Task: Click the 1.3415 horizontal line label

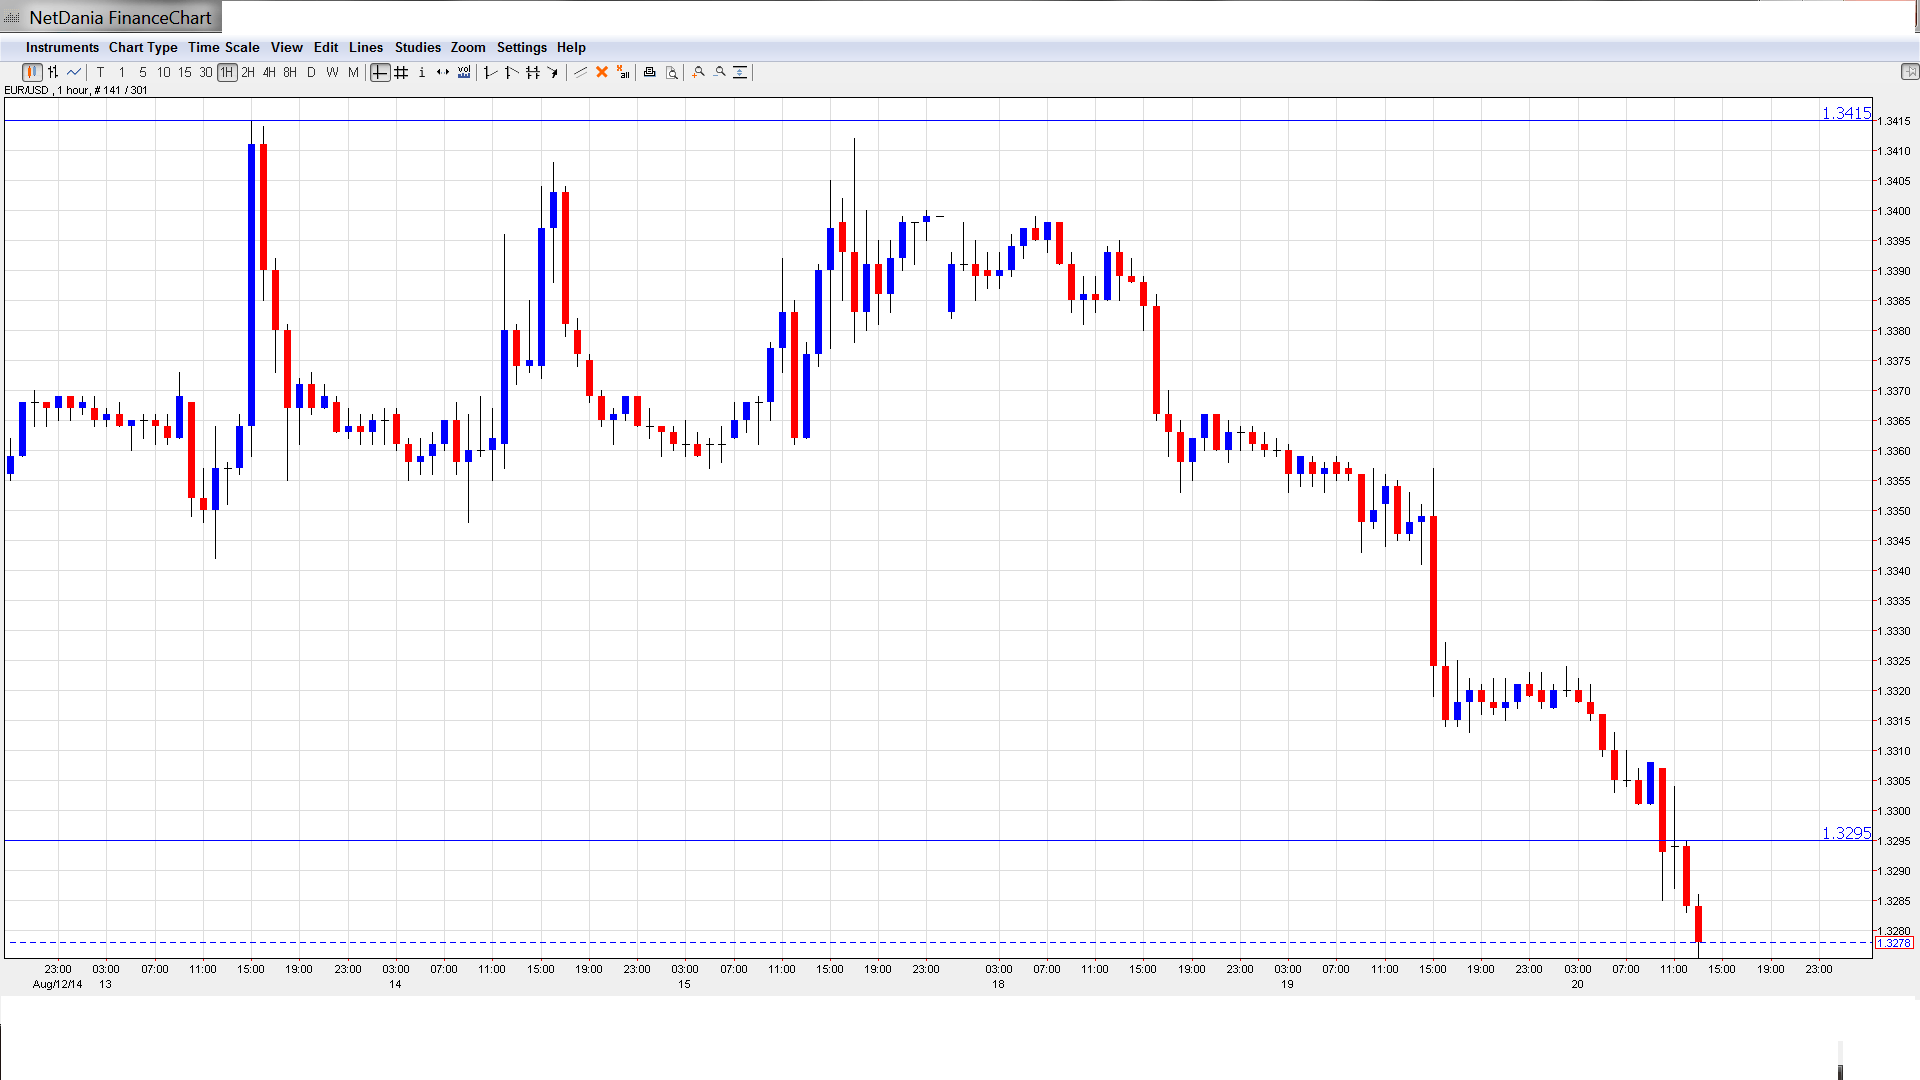Action: (x=1845, y=113)
